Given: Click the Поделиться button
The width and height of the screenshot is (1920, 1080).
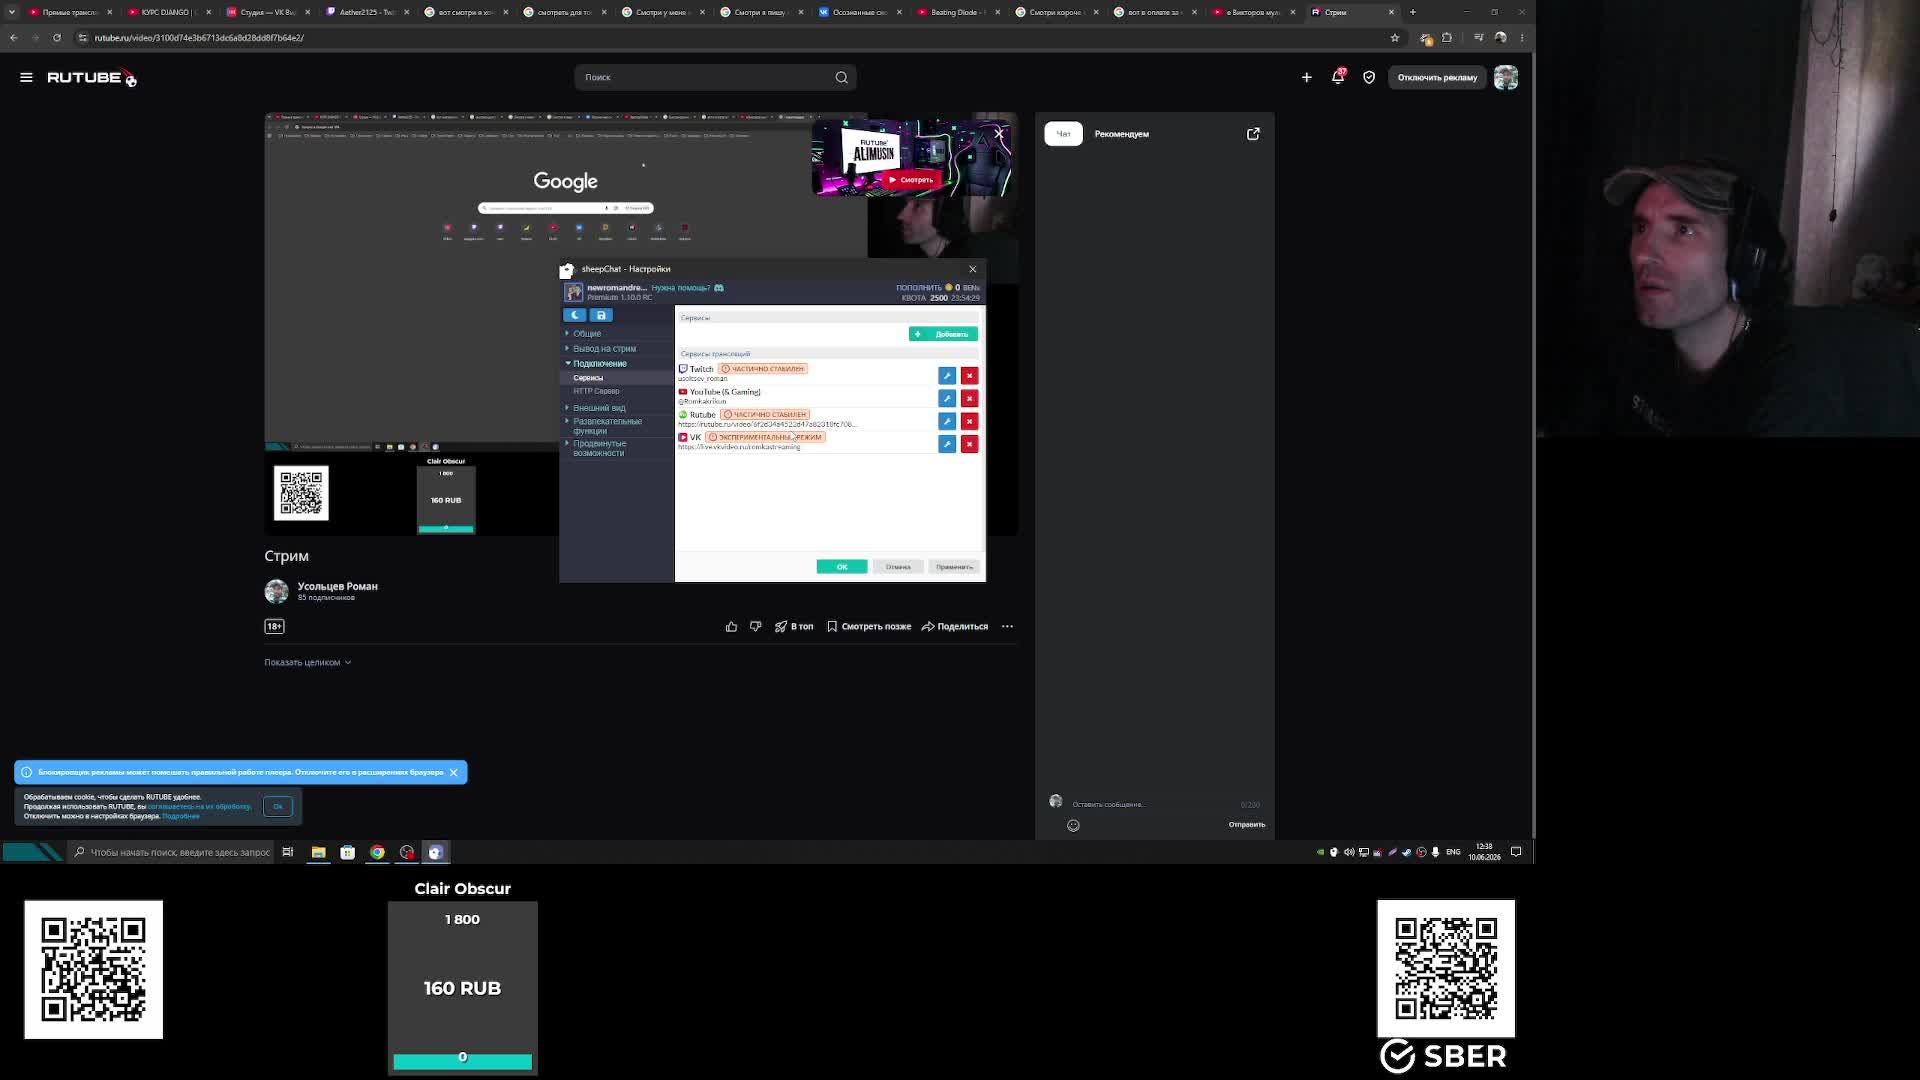Looking at the screenshot, I should (955, 626).
